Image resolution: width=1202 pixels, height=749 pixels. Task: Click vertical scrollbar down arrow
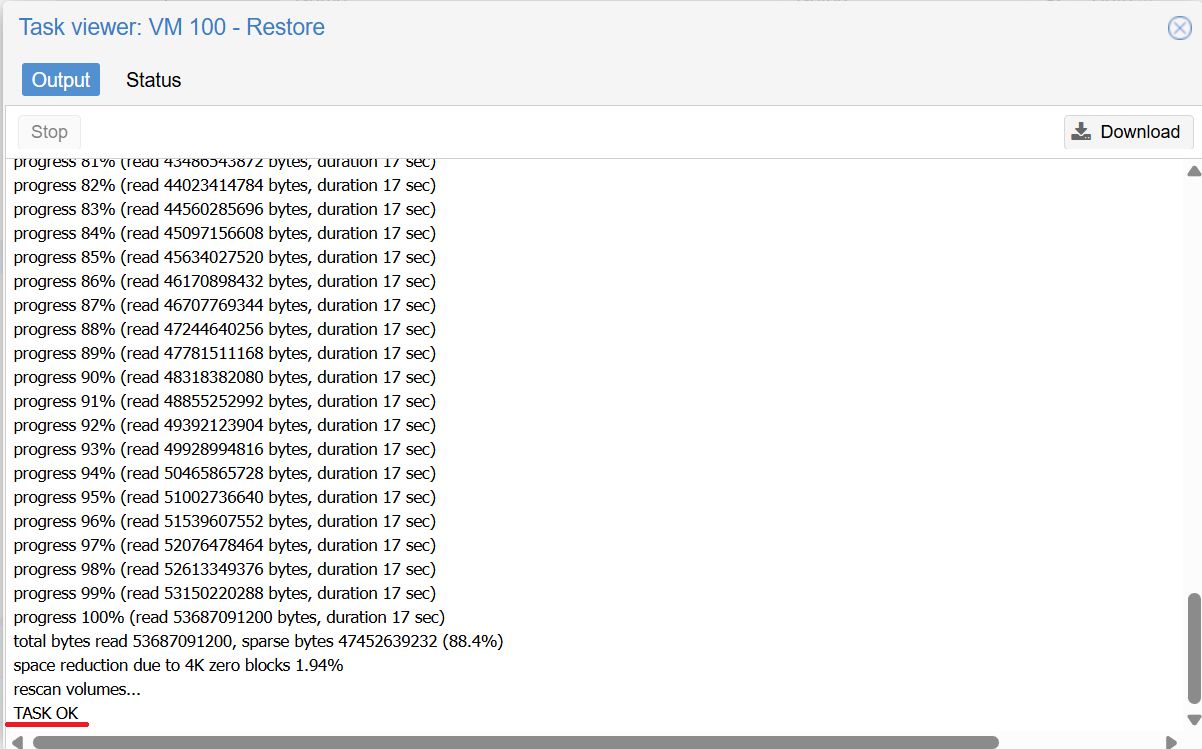[x=1193, y=720]
